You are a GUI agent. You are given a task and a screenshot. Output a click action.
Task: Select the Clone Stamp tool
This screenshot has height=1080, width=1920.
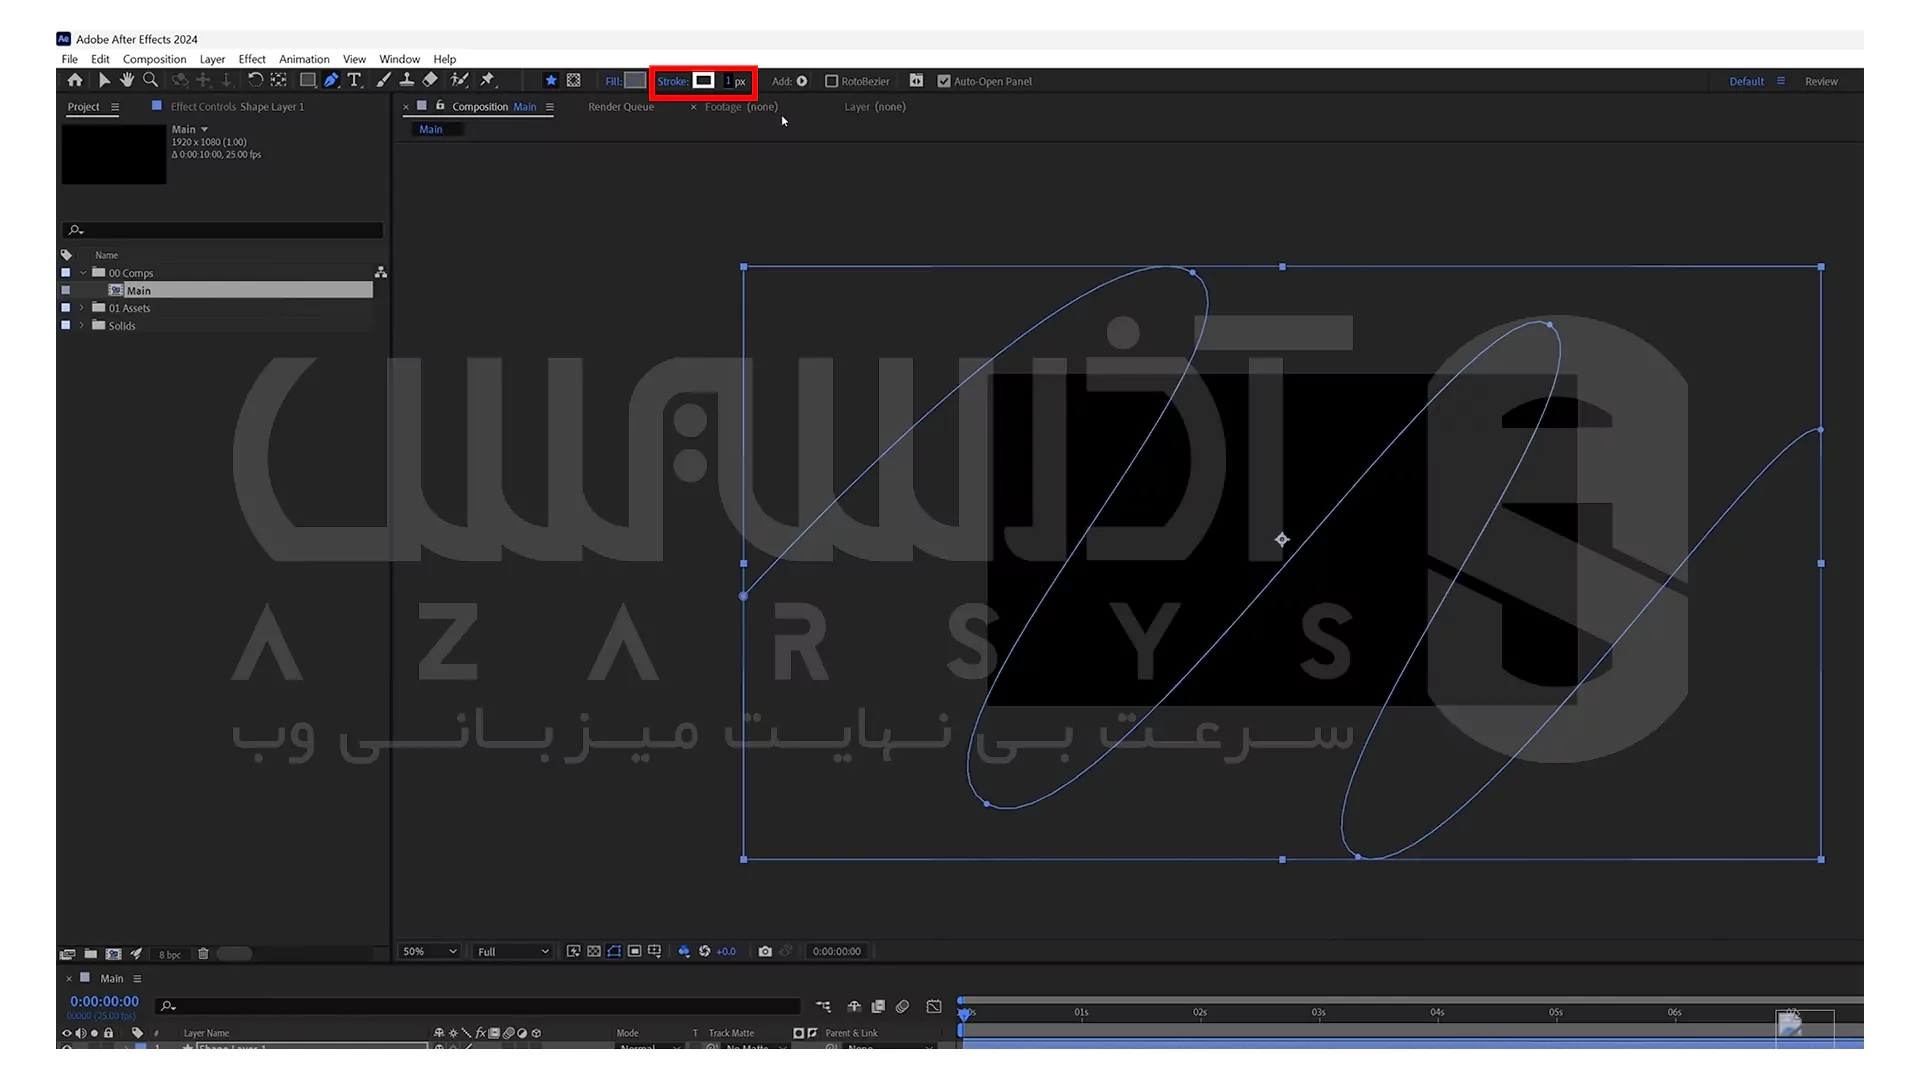pos(407,80)
